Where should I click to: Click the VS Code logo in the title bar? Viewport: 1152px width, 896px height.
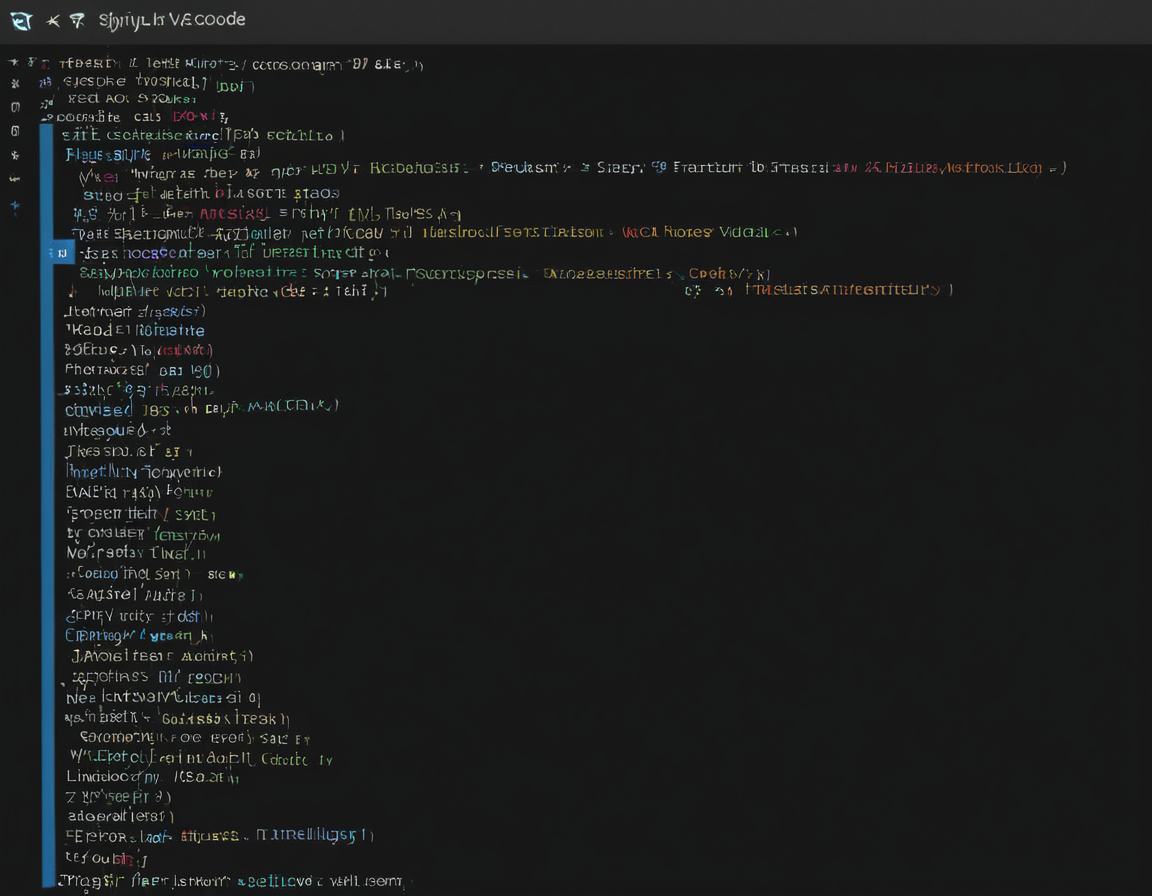pos(22,20)
